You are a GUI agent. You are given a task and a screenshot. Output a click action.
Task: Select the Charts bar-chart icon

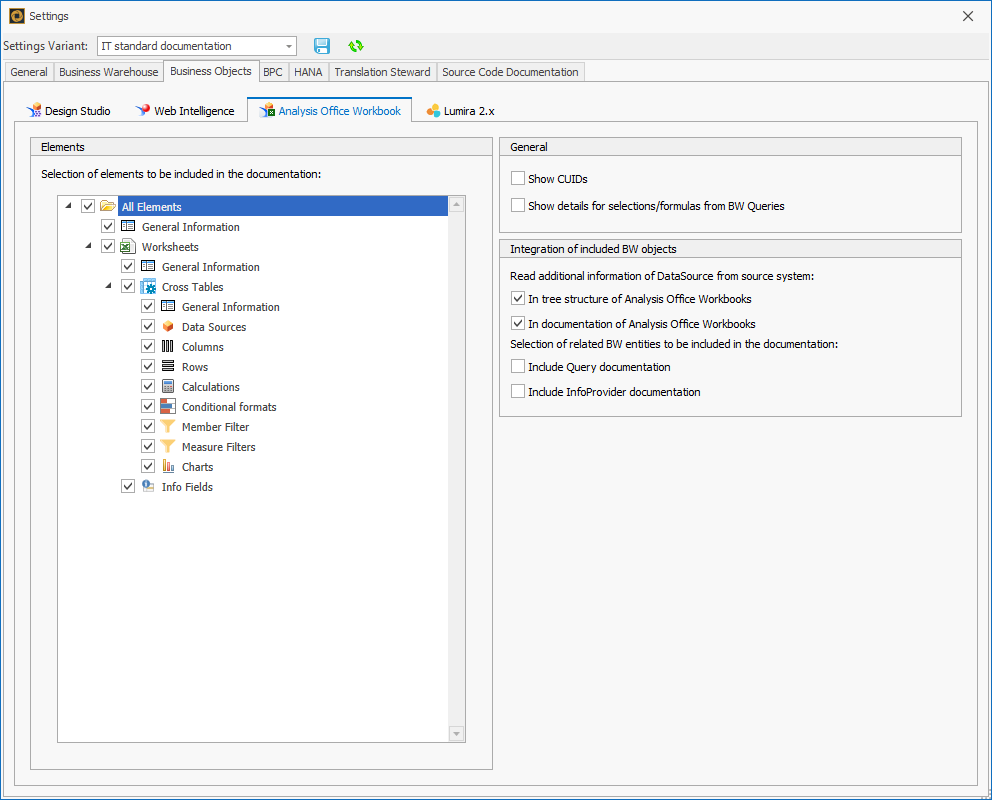(x=167, y=466)
